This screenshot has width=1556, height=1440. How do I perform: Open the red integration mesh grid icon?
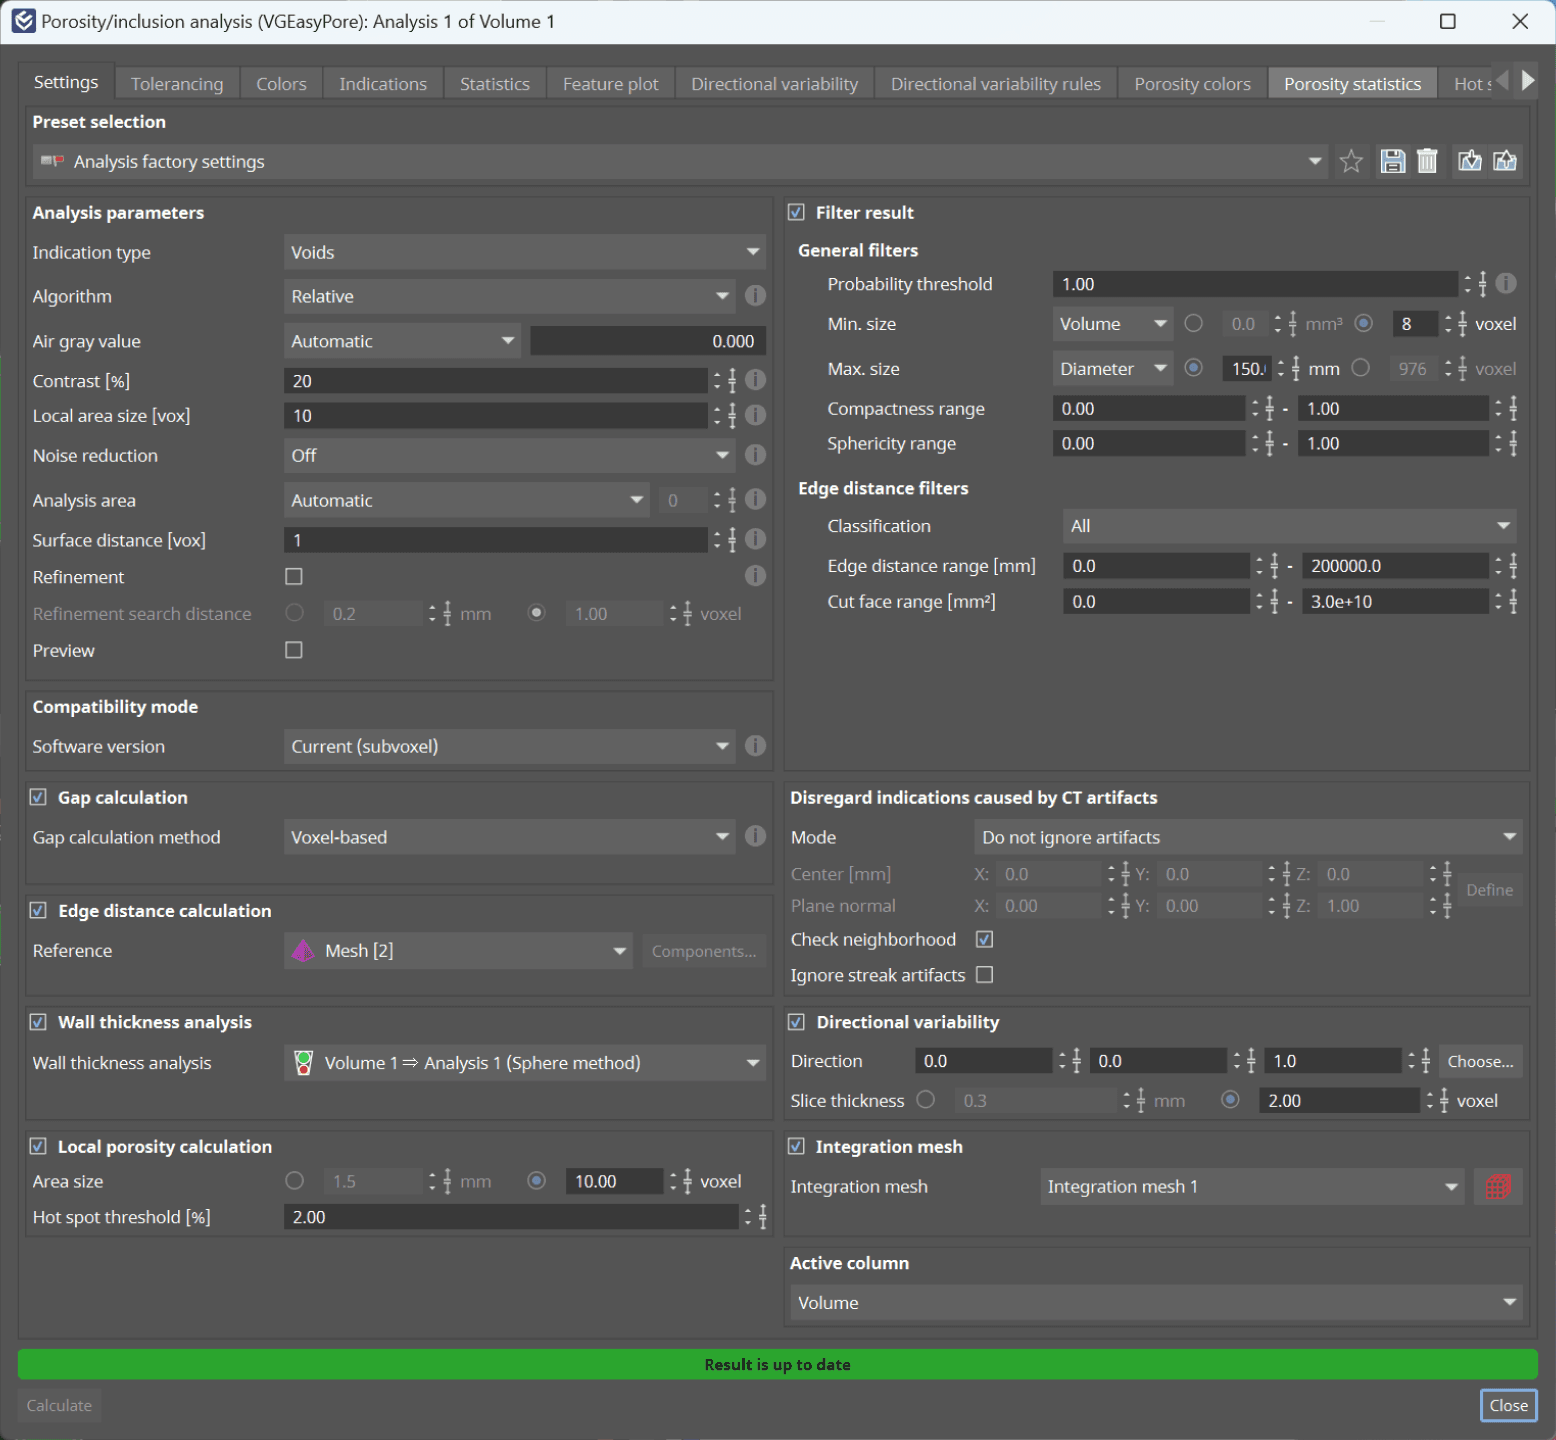tap(1497, 1187)
